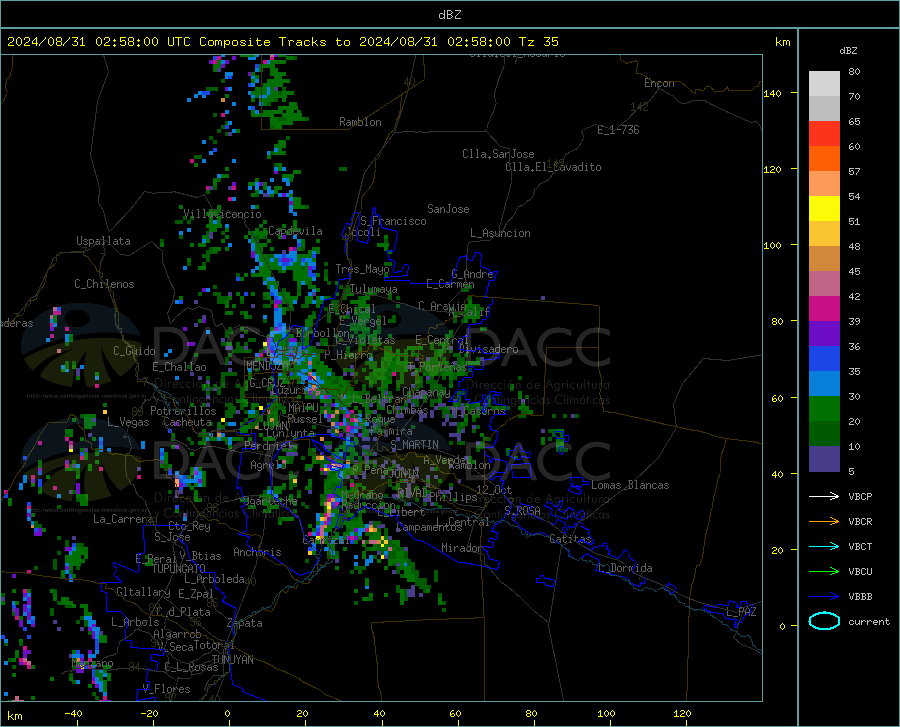Click the E_1-736 label
The height and width of the screenshot is (727, 900).
click(x=618, y=130)
